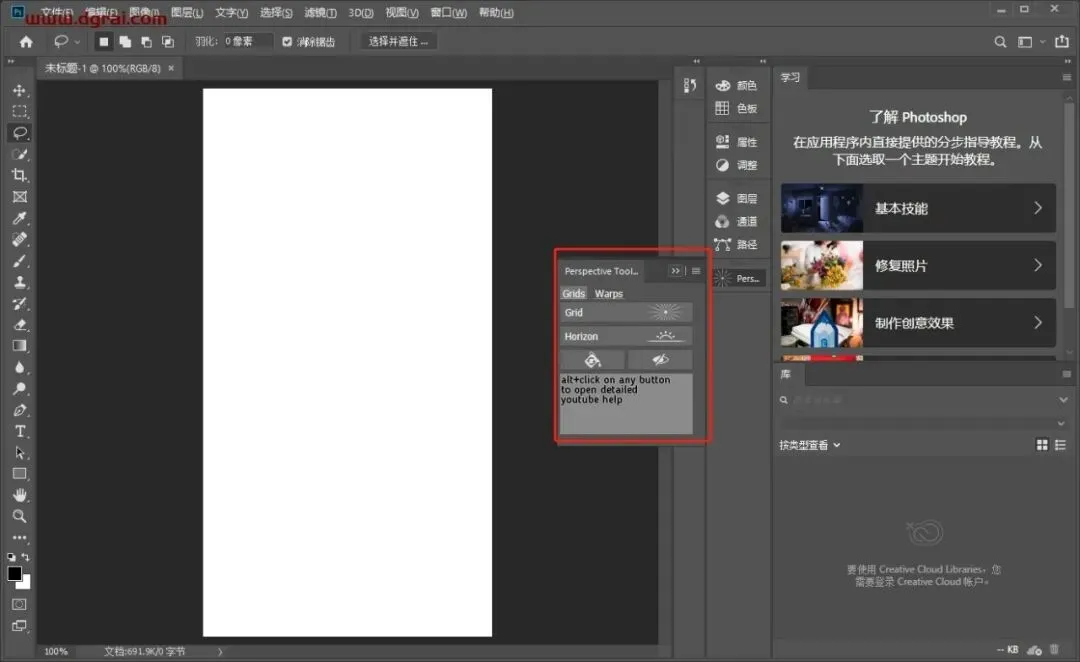Change the screen mode icon
This screenshot has width=1080, height=662.
point(19,625)
